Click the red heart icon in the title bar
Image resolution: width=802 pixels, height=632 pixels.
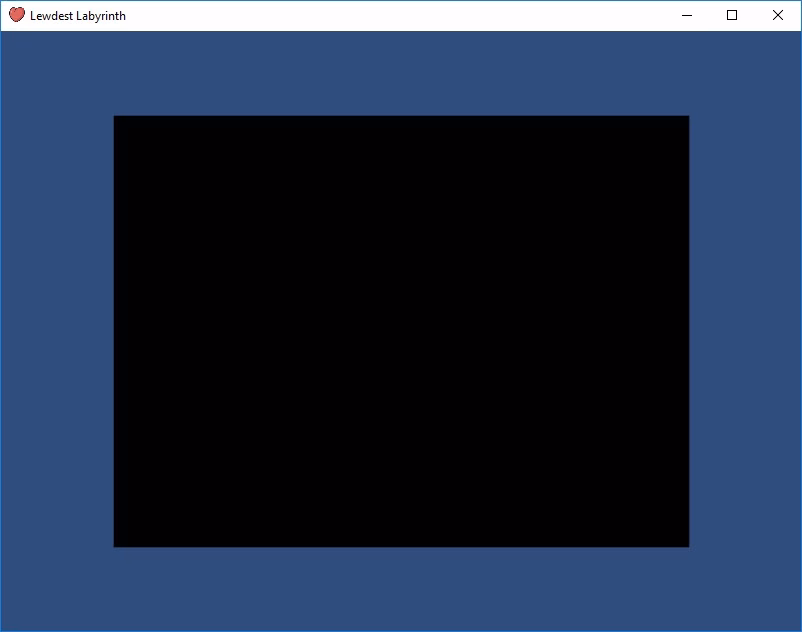(17, 15)
